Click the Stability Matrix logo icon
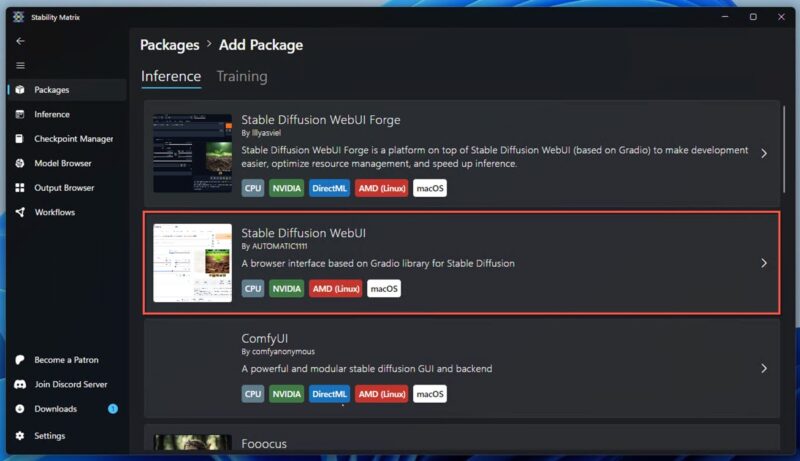Image resolution: width=800 pixels, height=461 pixels. 18,17
